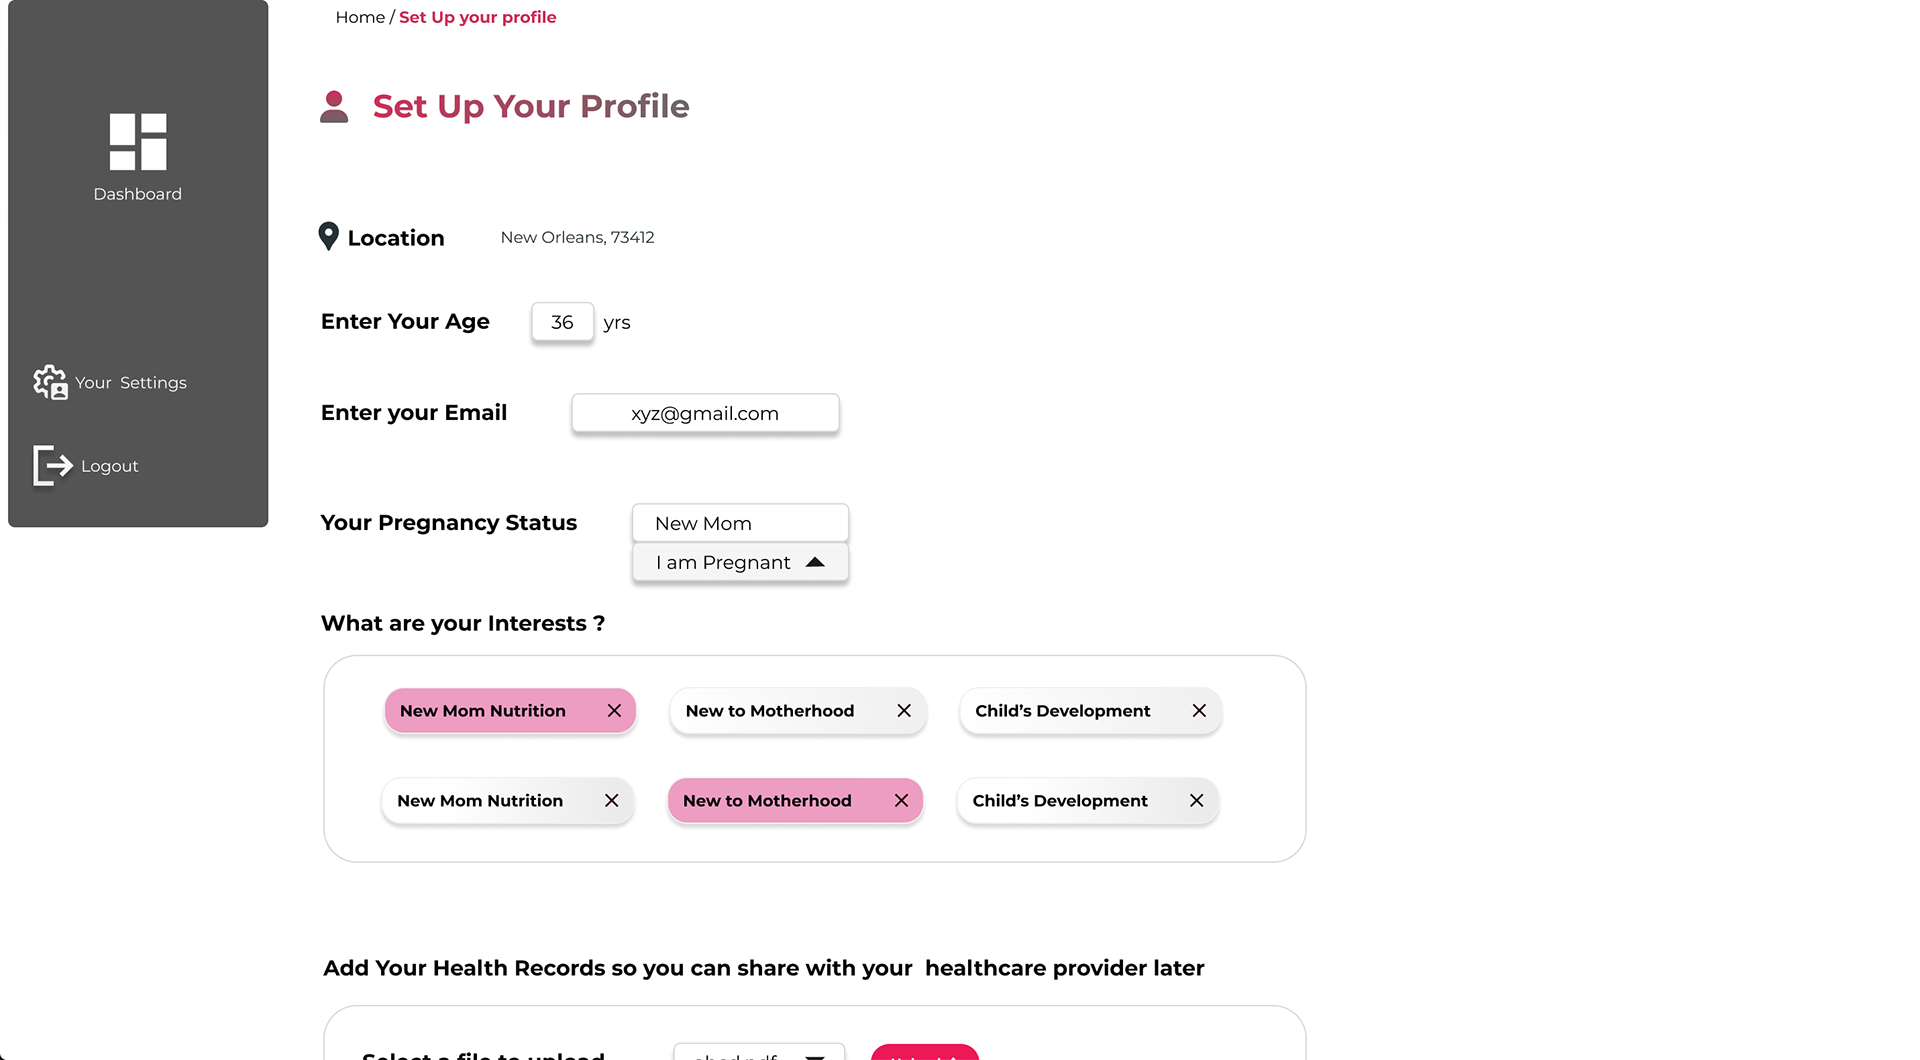Click the Your Settings gear icon
Viewport: 1920px width, 1060px height.
(50, 382)
